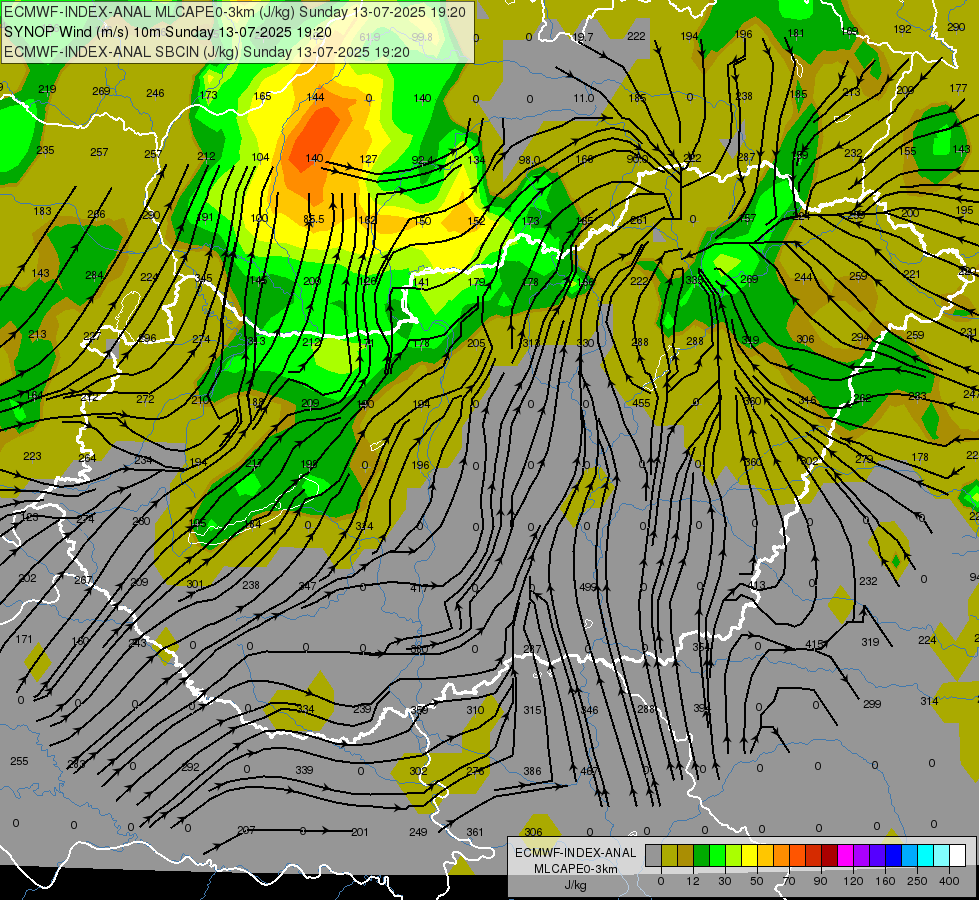Viewport: 979px width, 900px height.
Task: Pick the violet-purple legend swatch
Action: 862,855
